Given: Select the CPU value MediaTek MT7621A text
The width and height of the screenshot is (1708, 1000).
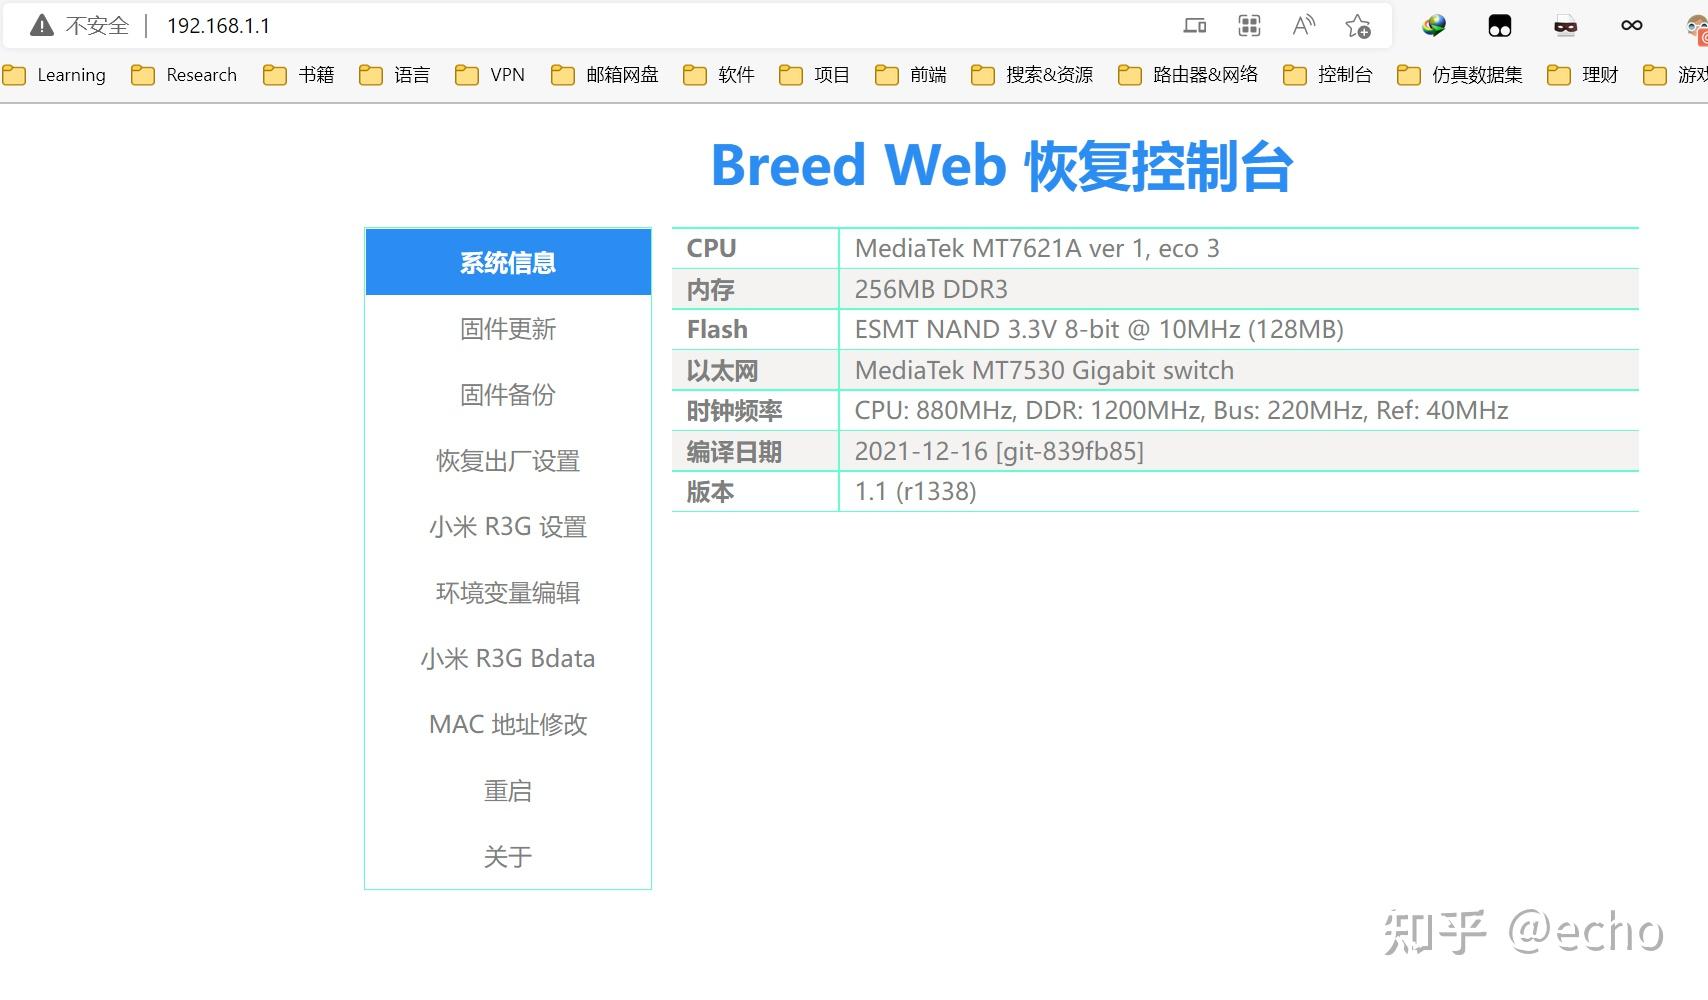Looking at the screenshot, I should click(x=1037, y=249).
